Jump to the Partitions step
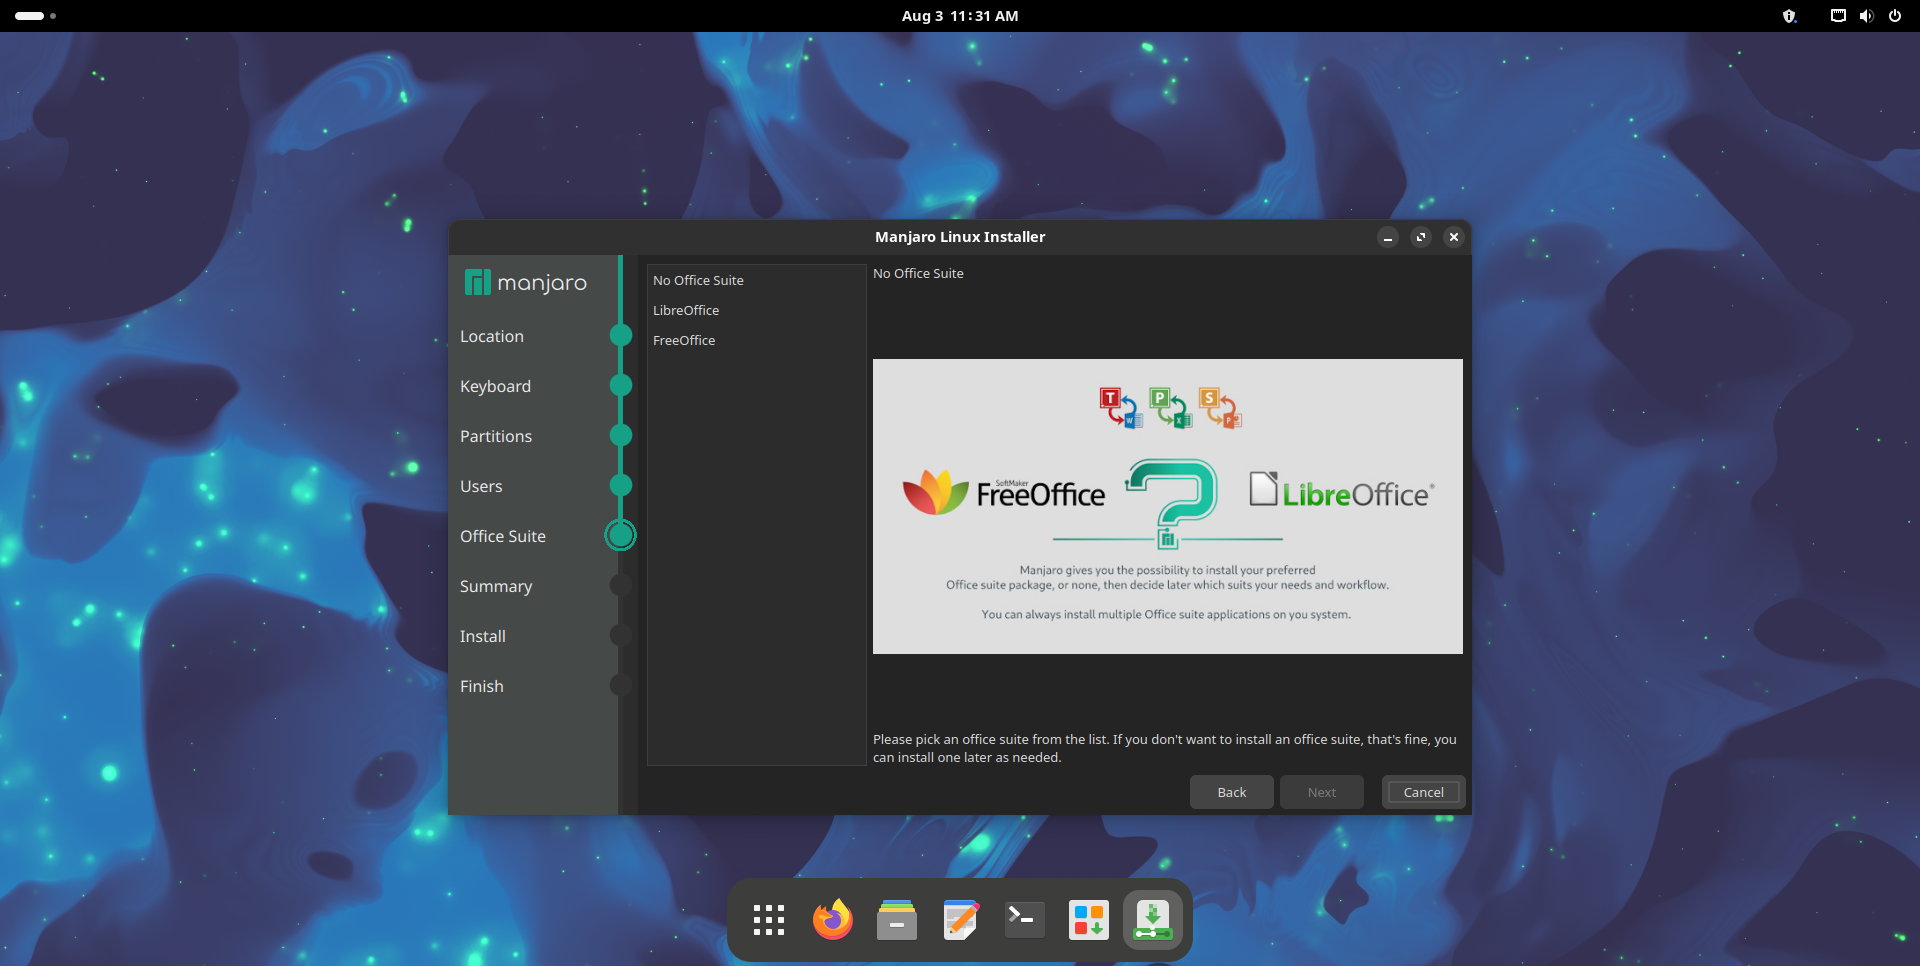The height and width of the screenshot is (966, 1920). 496,436
